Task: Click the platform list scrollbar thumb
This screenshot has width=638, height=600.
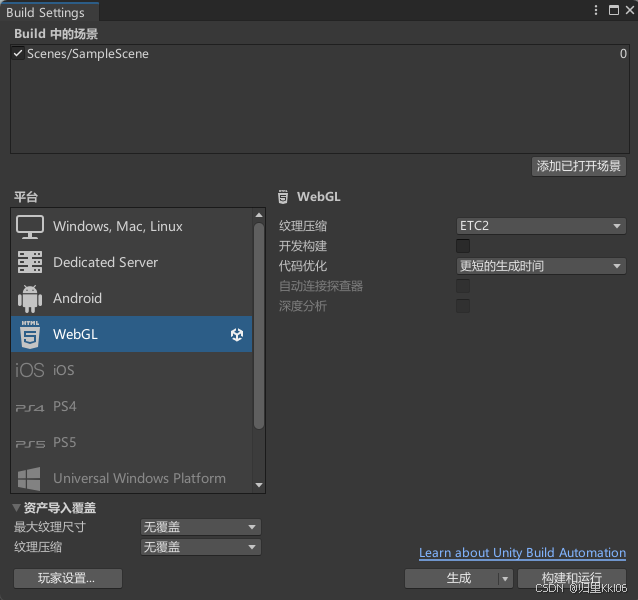Action: point(259,325)
